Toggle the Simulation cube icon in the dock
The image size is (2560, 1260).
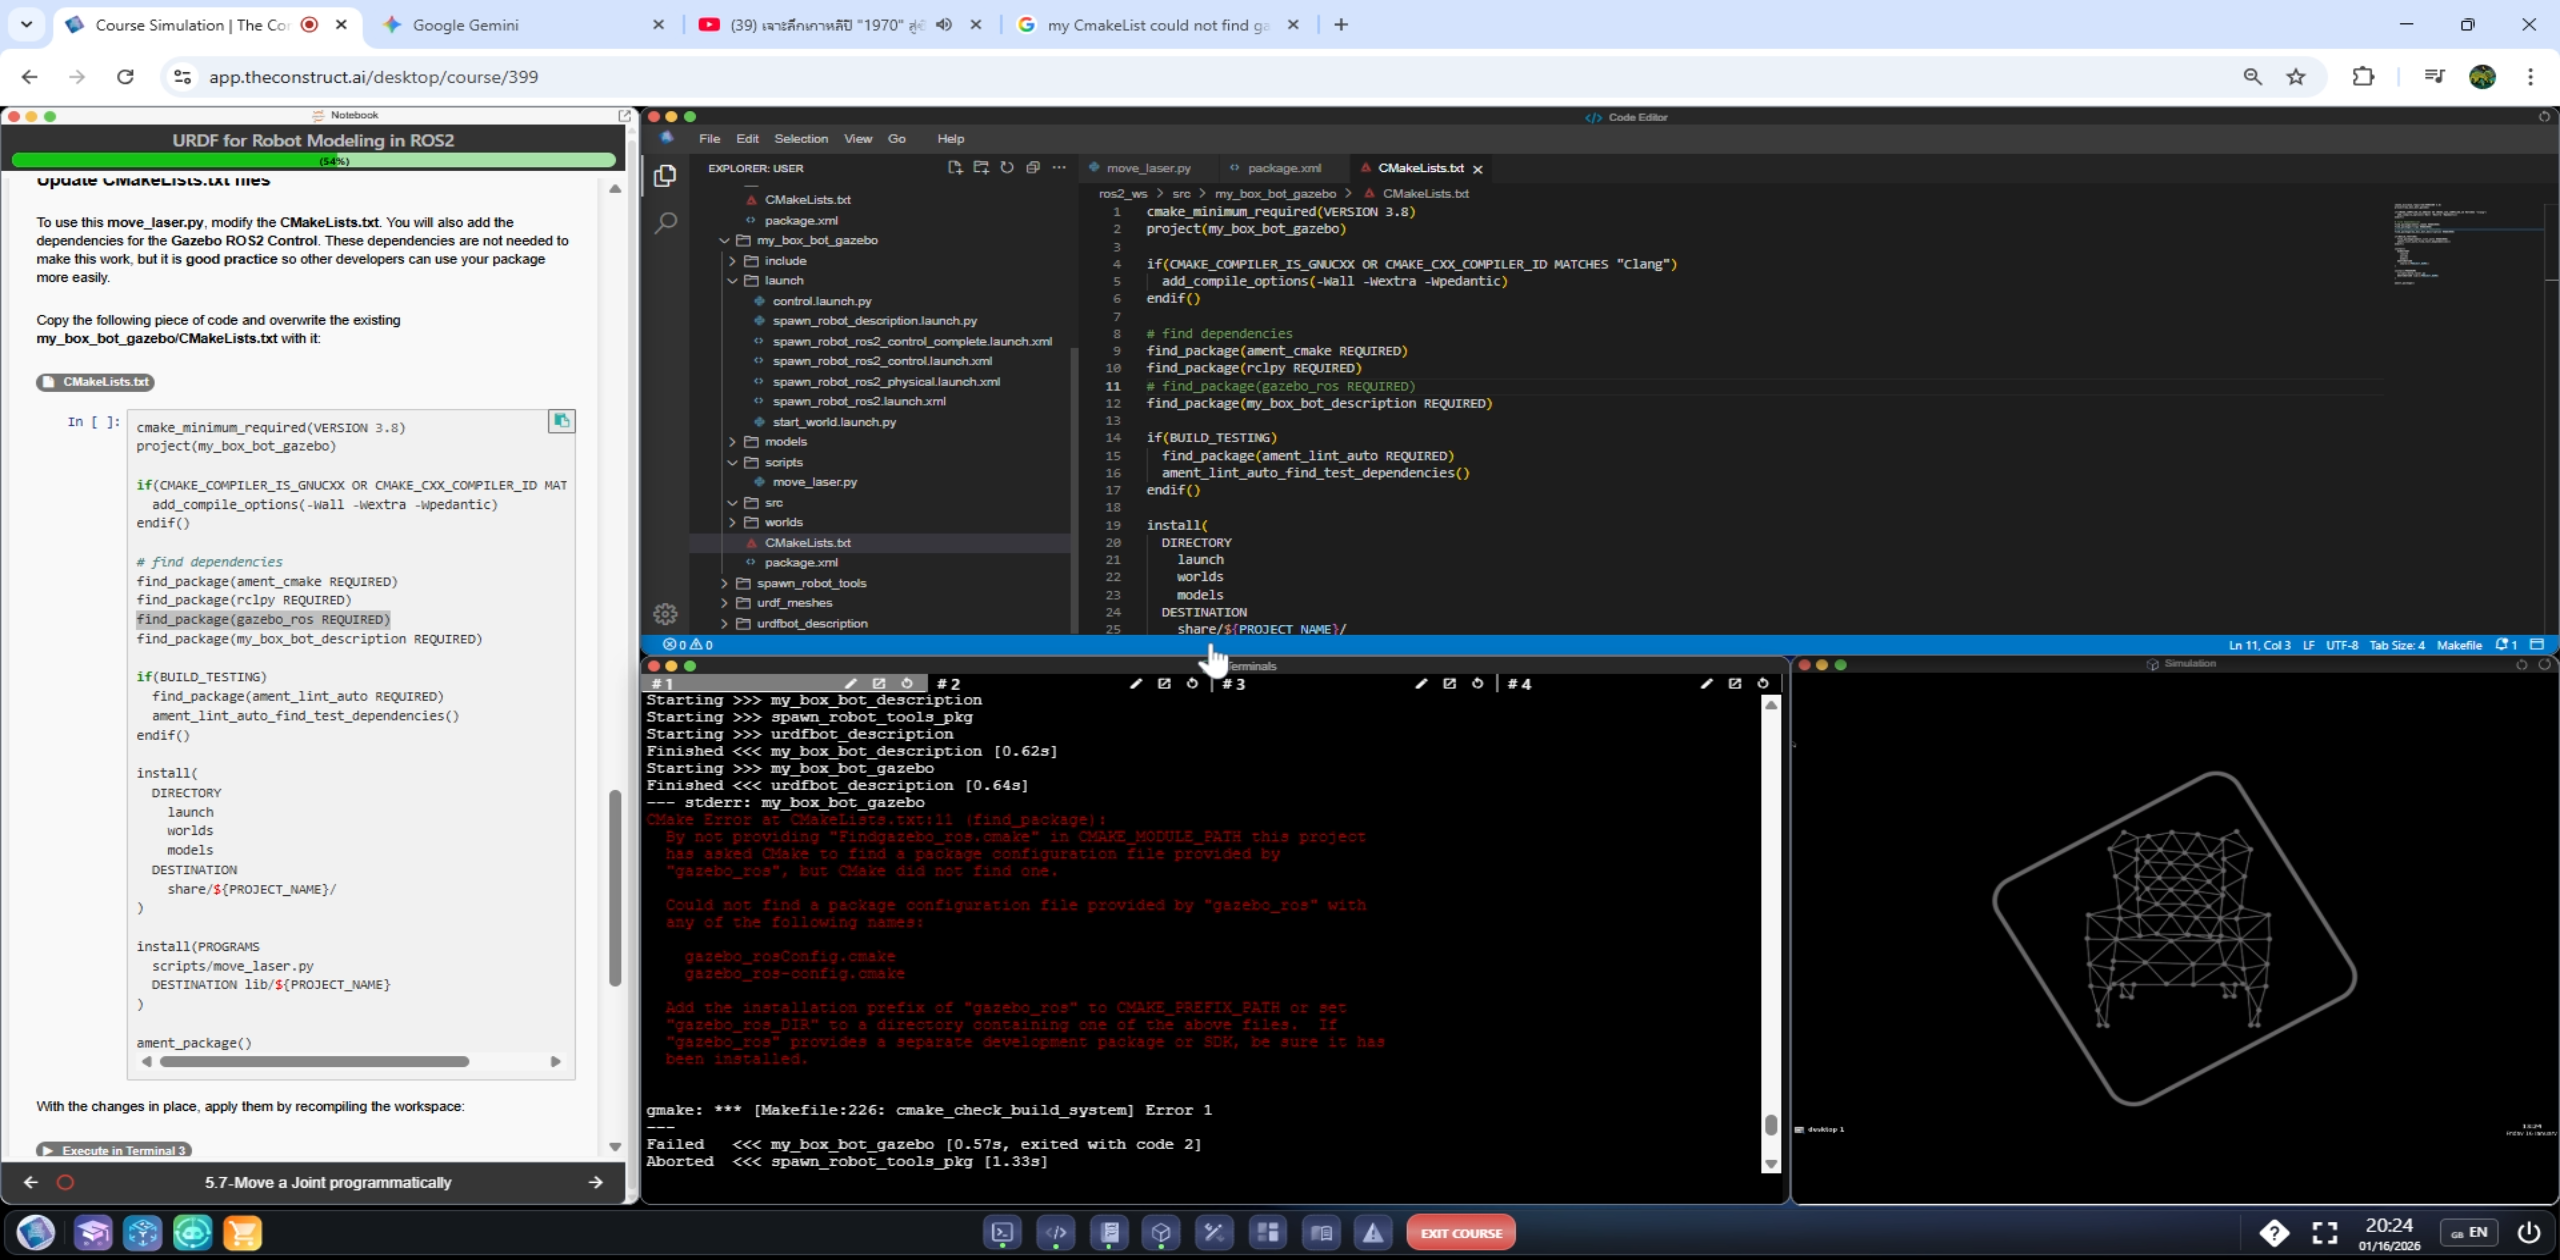click(x=1161, y=1233)
